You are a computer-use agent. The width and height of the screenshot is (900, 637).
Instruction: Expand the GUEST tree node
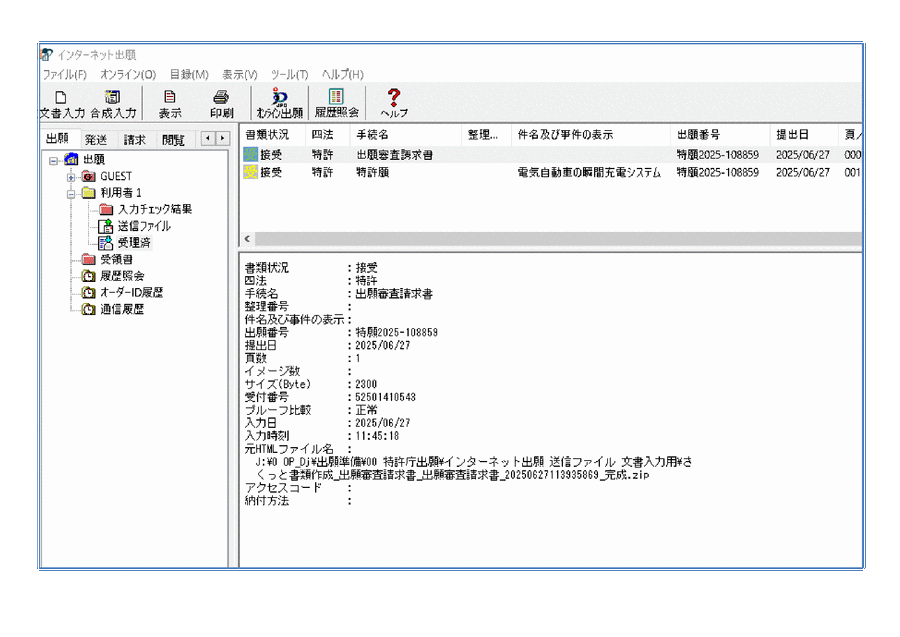tap(72, 176)
